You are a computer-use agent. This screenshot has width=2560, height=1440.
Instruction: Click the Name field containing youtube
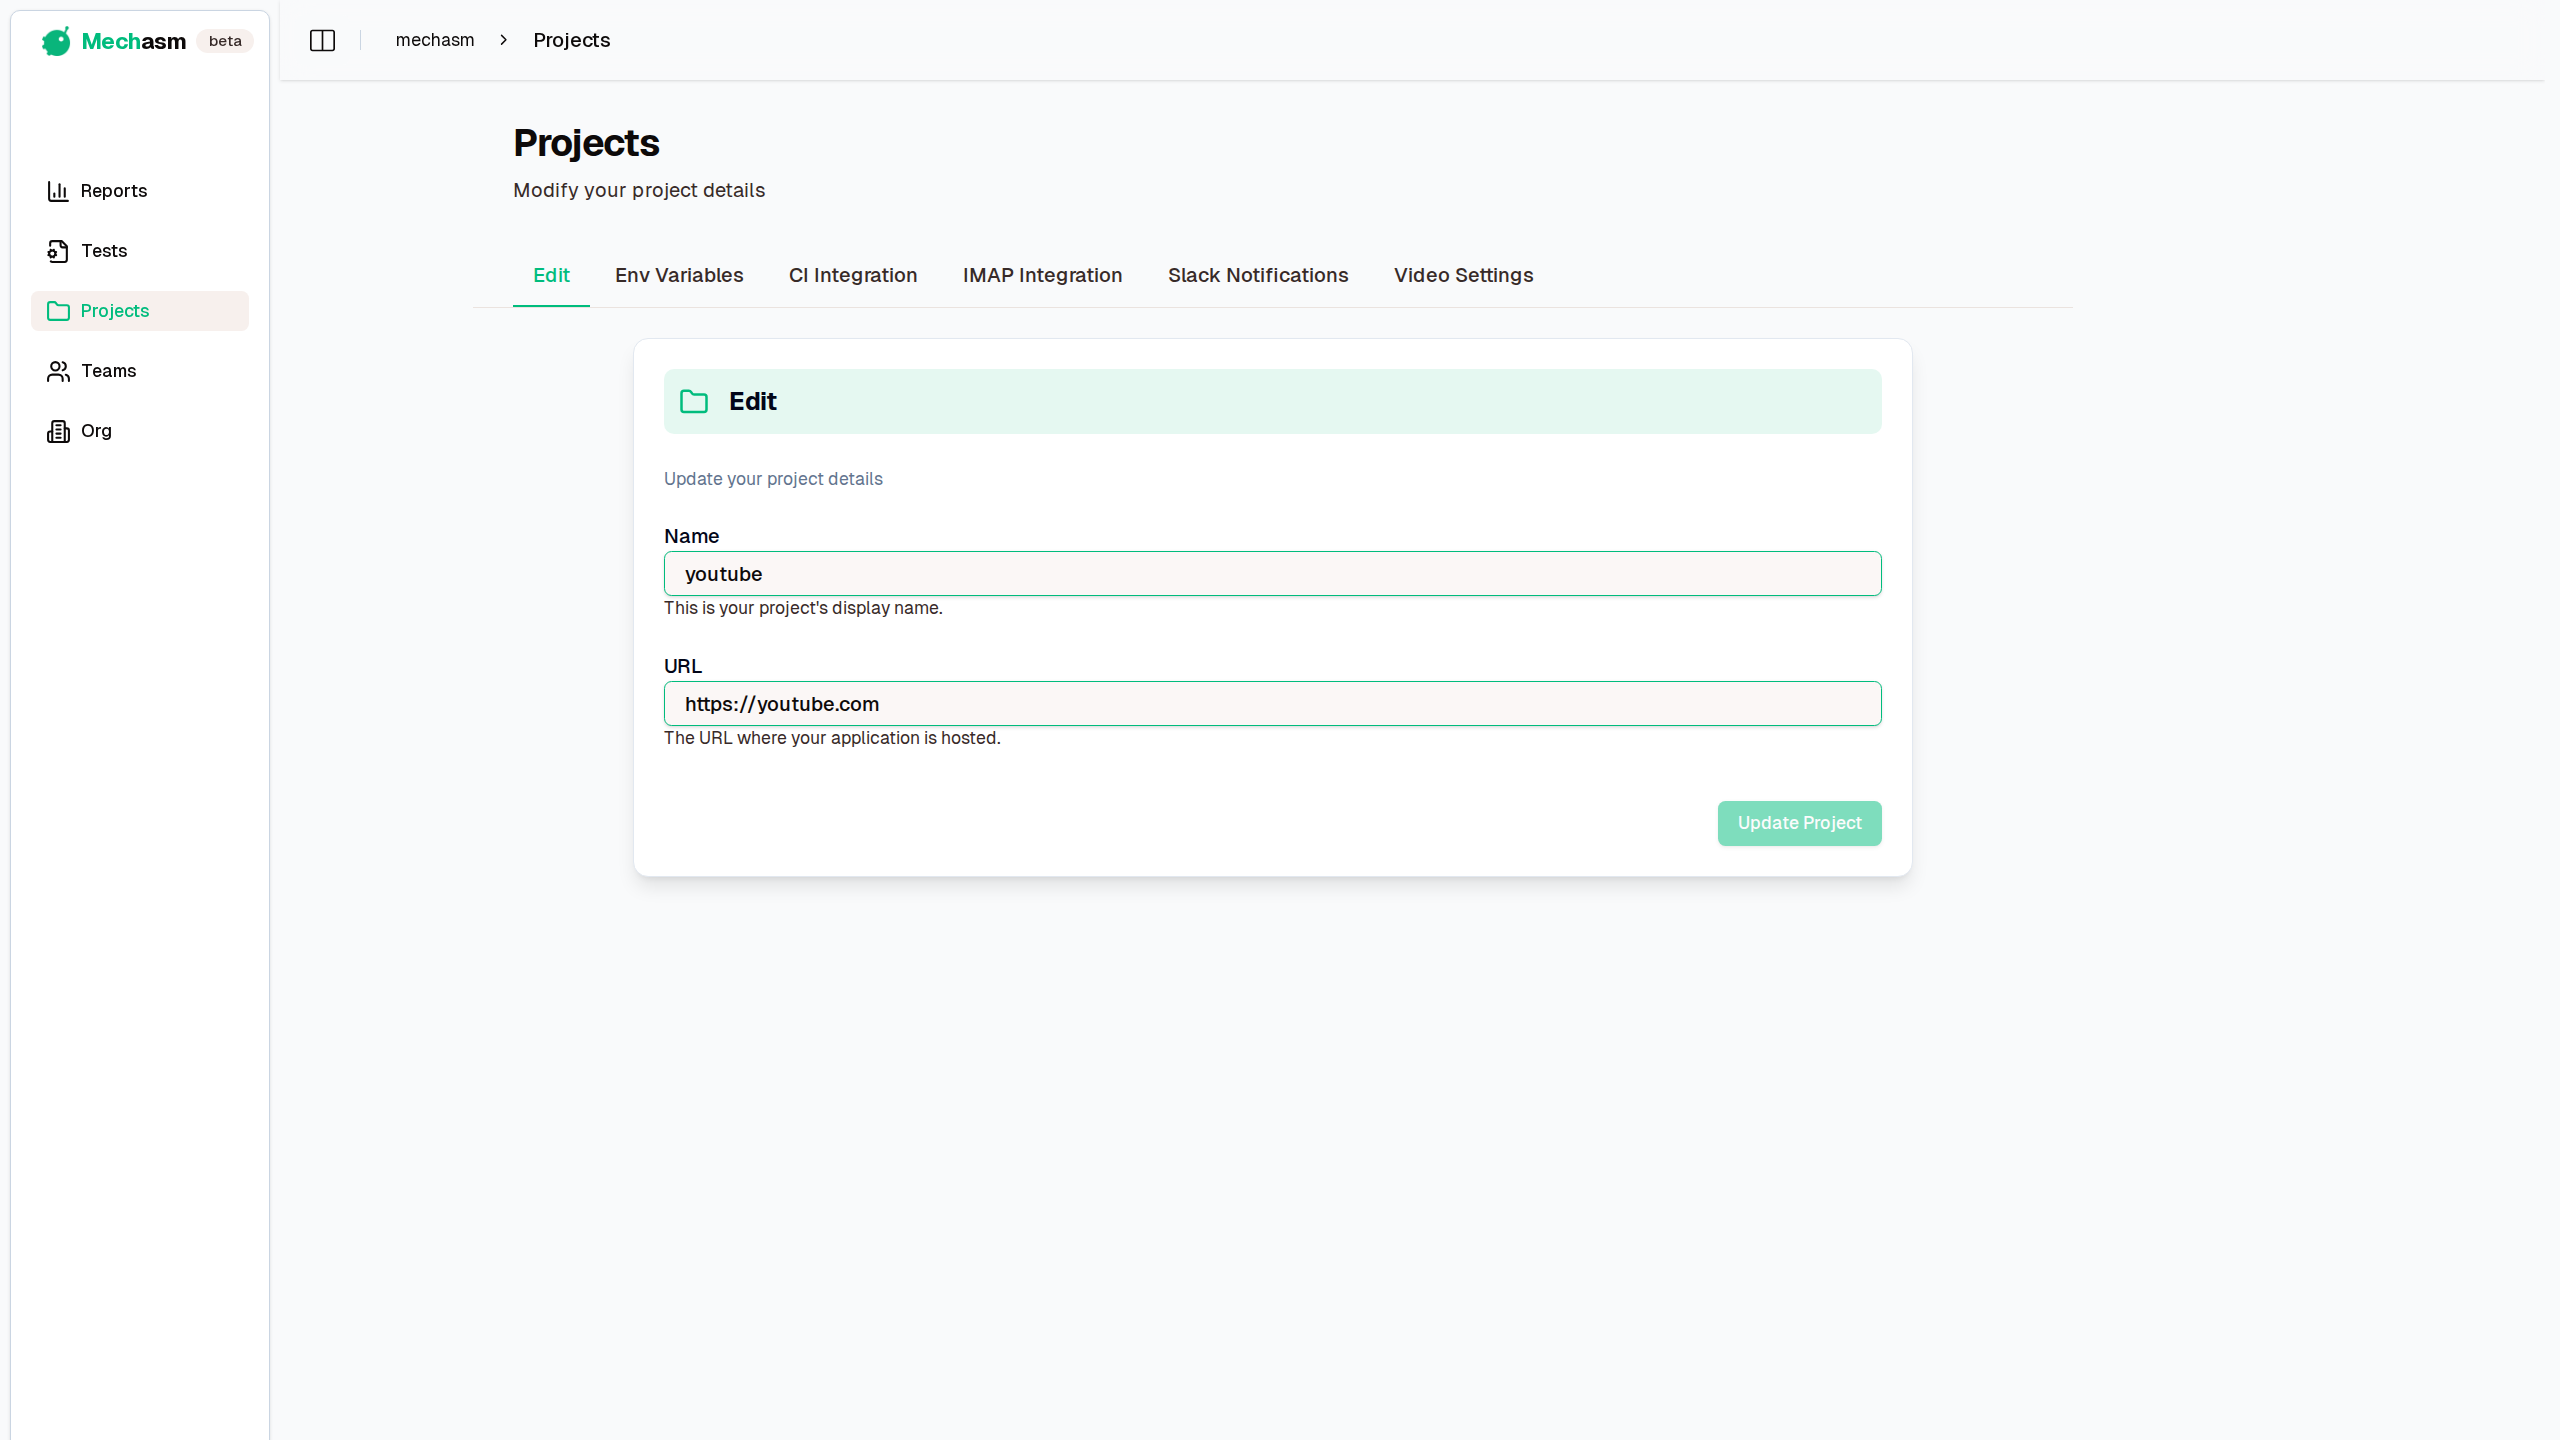(x=1271, y=573)
